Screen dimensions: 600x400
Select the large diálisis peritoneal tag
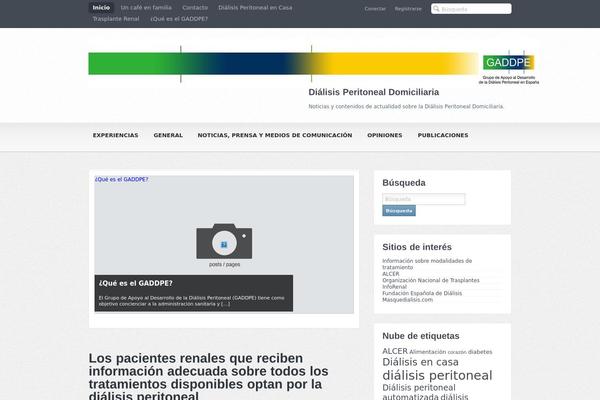437,376
